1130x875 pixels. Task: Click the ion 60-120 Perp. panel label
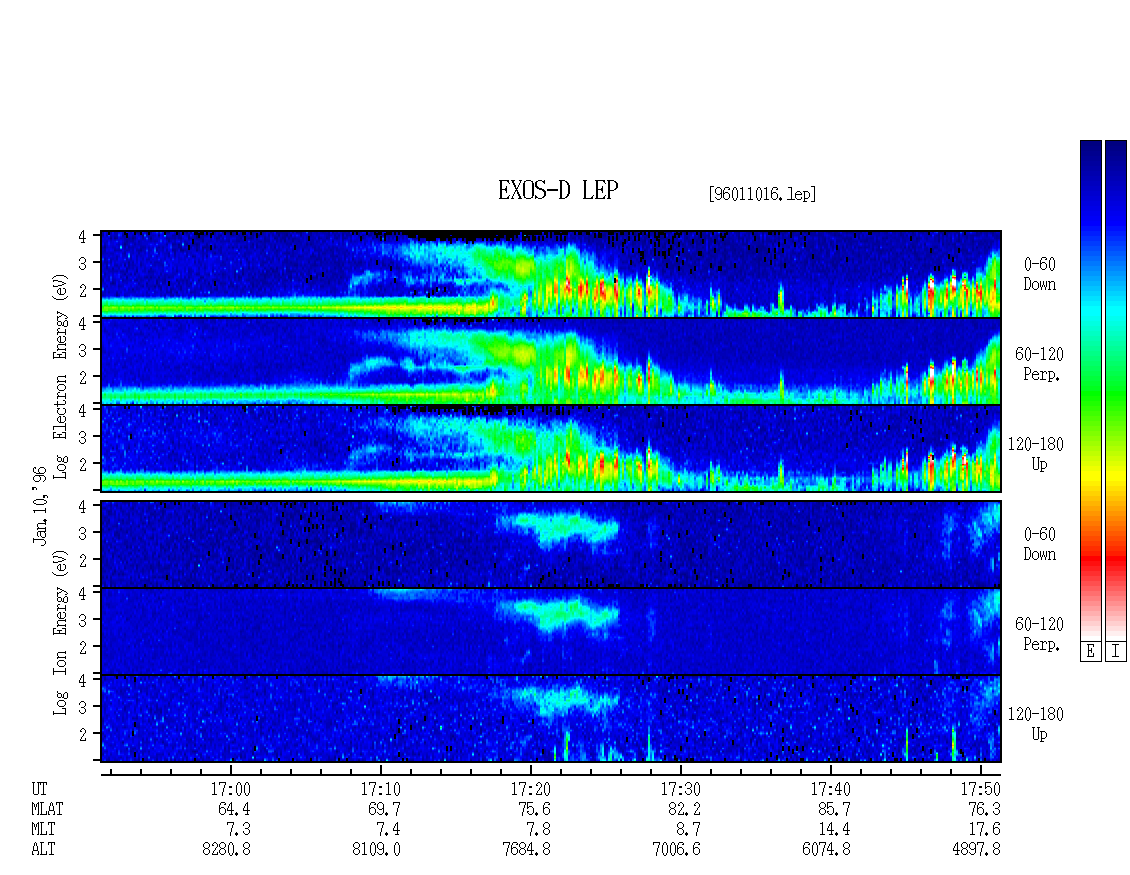click(x=1039, y=634)
